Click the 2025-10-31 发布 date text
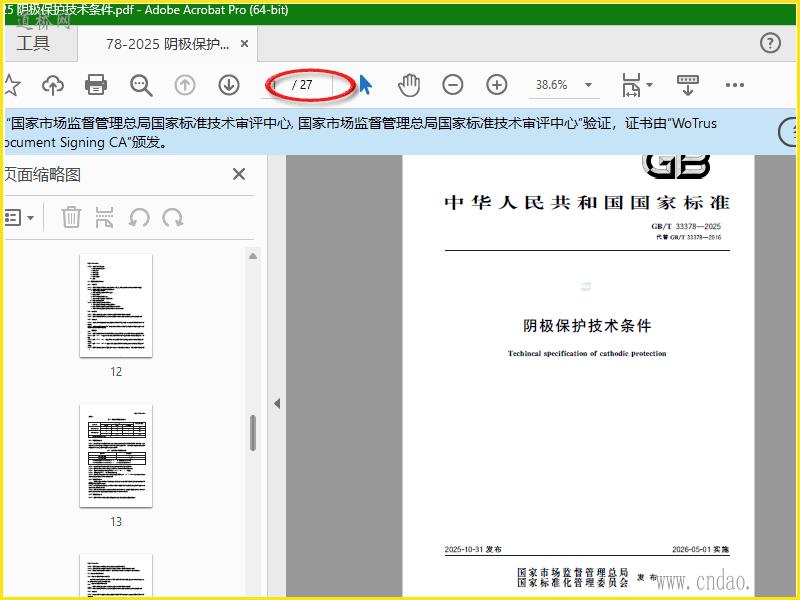Screen dimensions: 800x600 pos(473,549)
